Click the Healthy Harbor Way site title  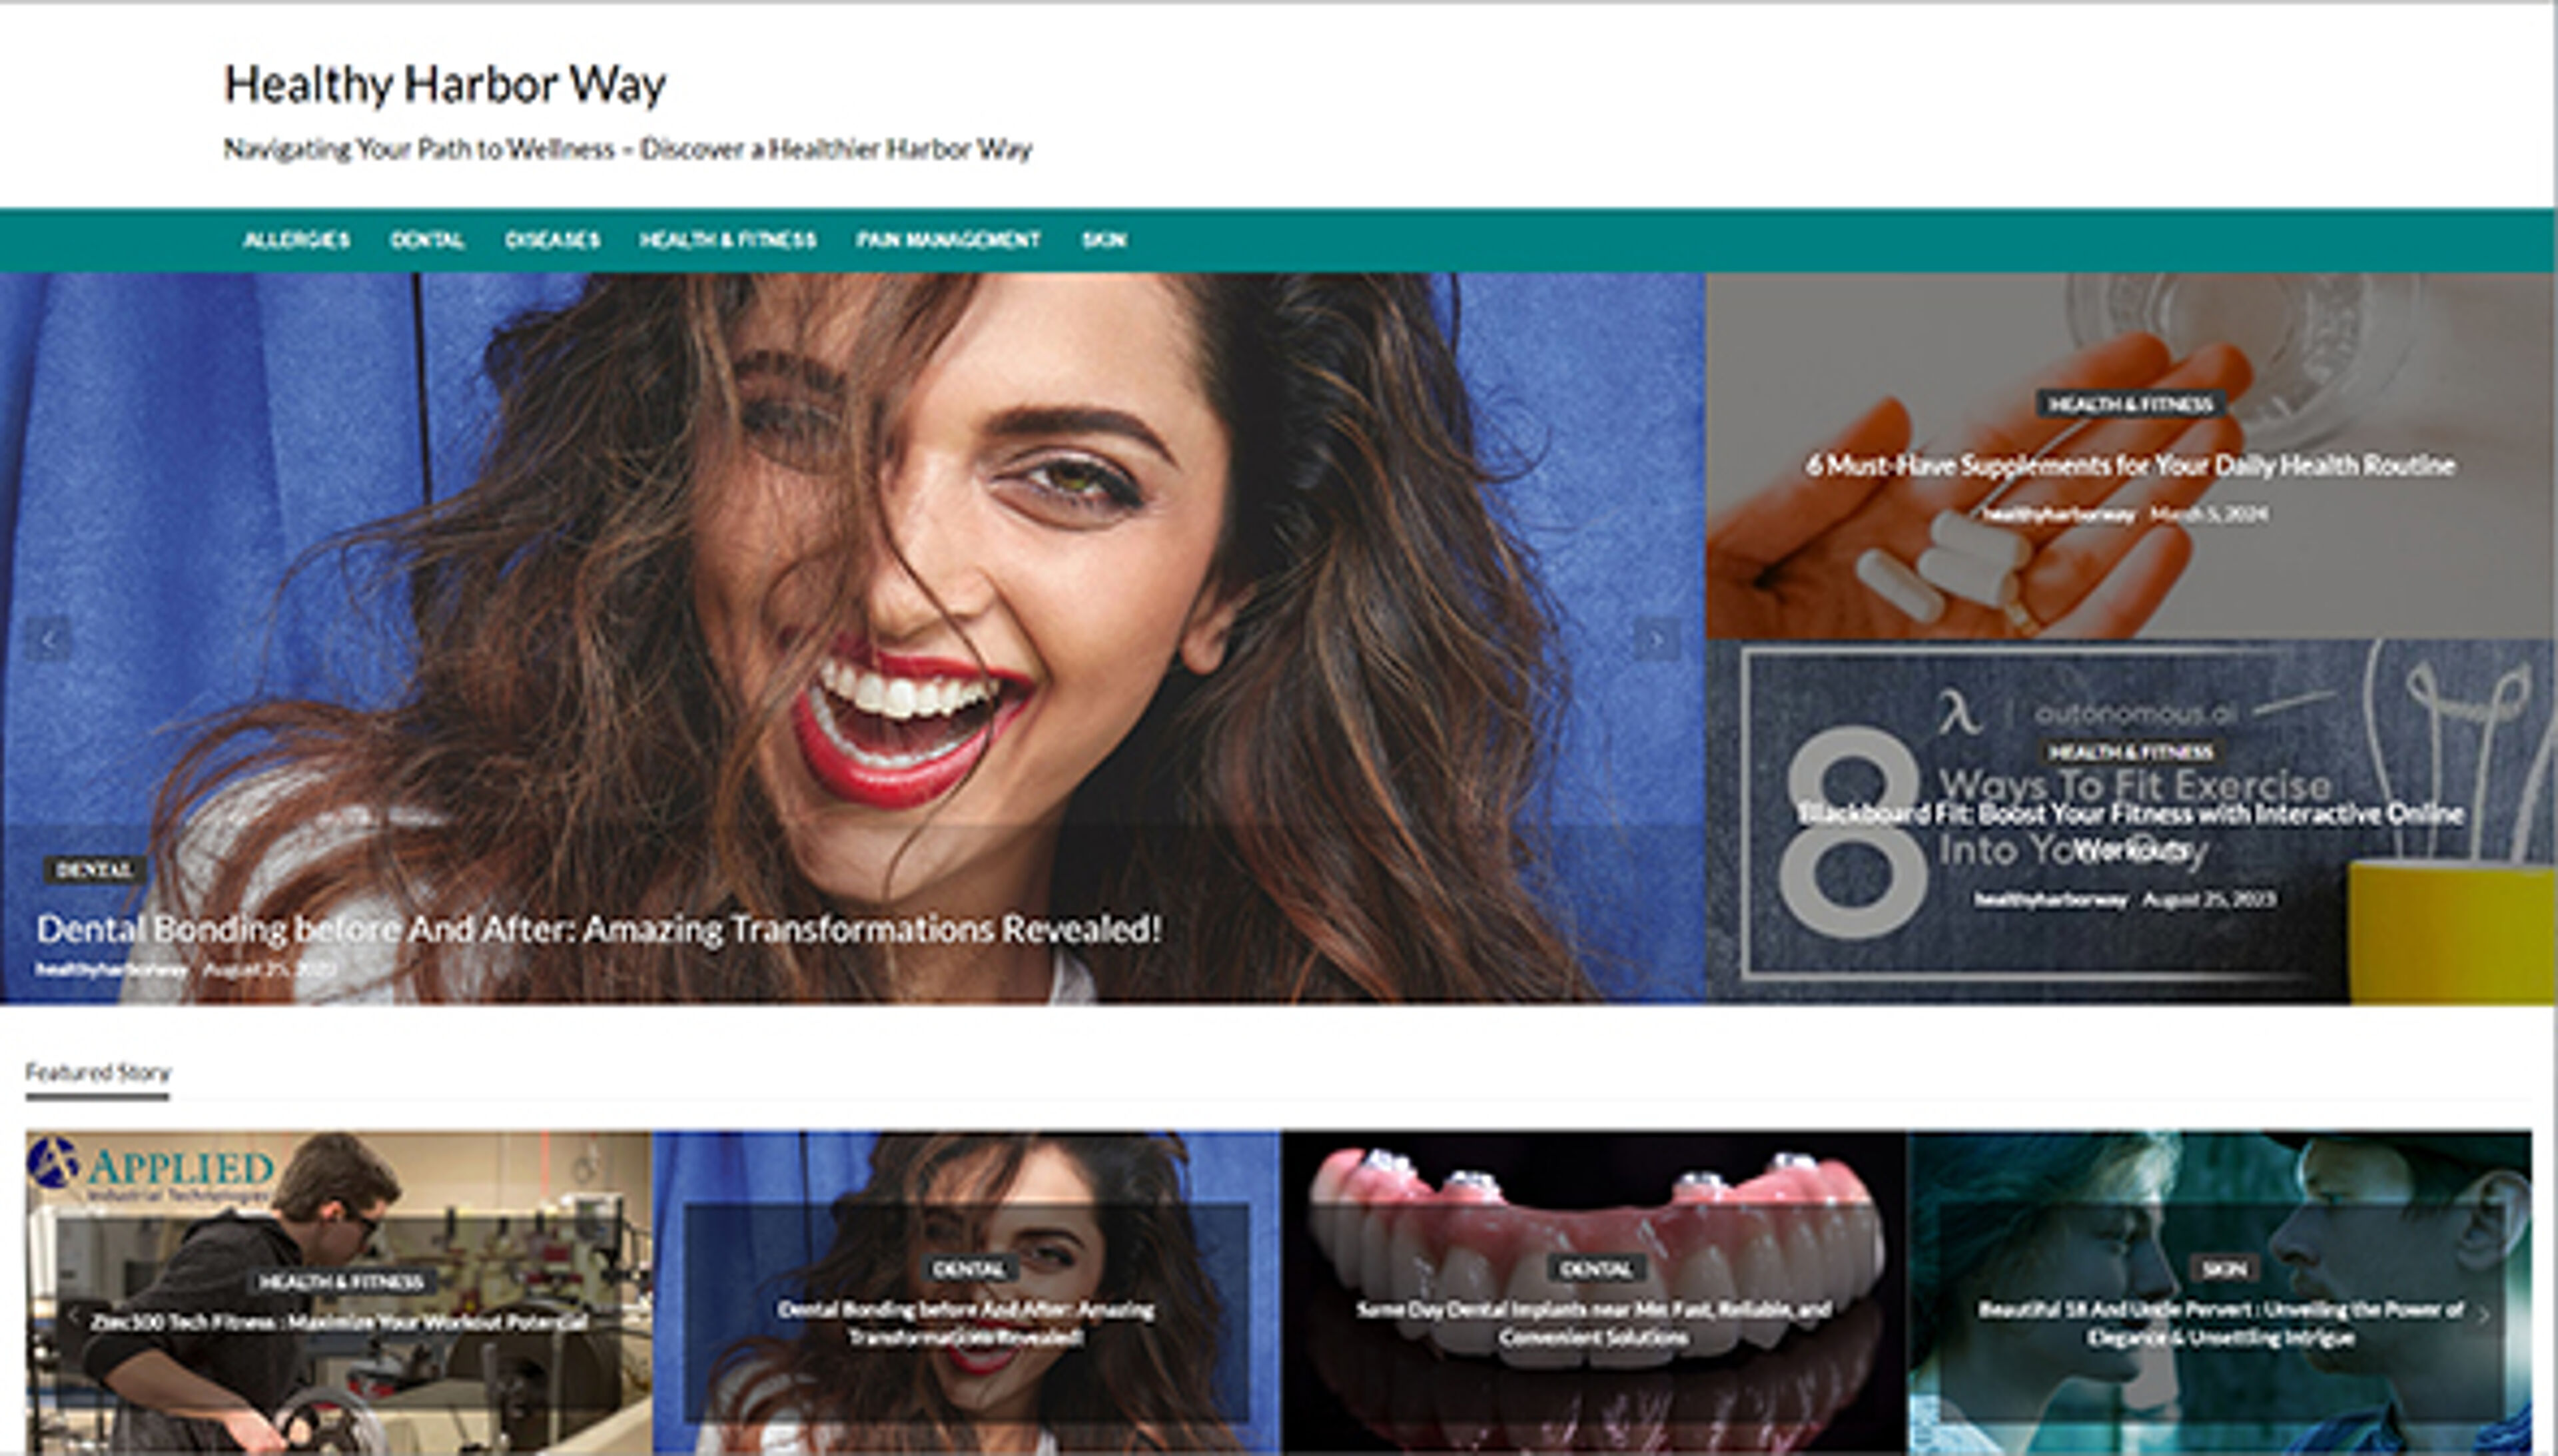coord(445,84)
